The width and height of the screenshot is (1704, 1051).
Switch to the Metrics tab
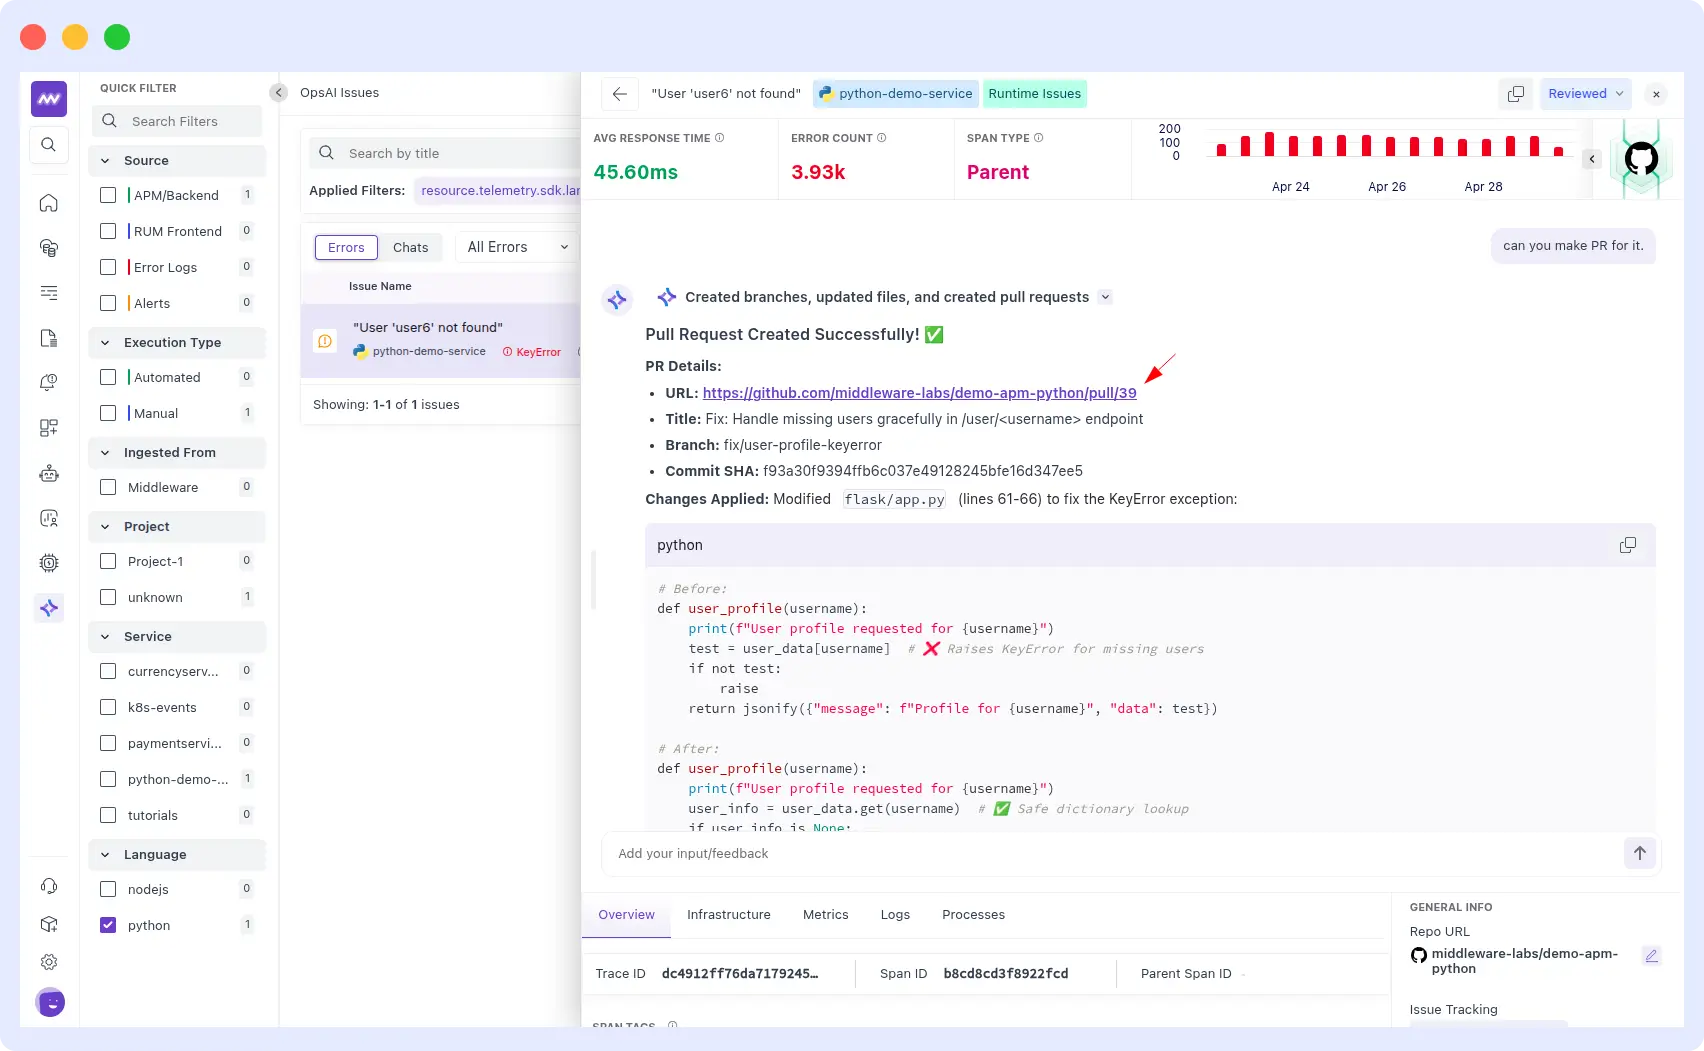point(825,914)
